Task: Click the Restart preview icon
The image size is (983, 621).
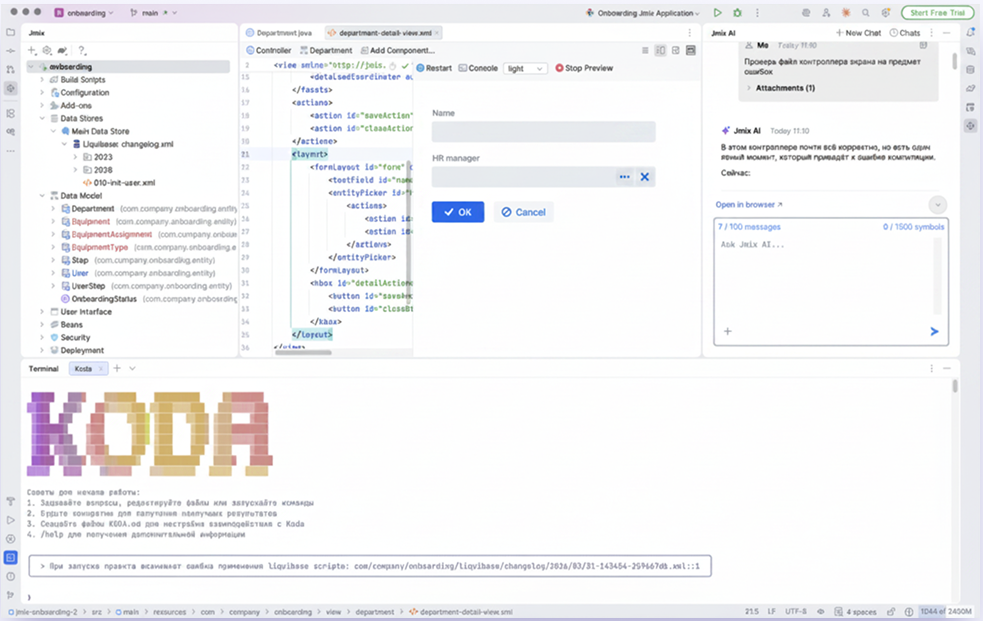Action: 420,68
